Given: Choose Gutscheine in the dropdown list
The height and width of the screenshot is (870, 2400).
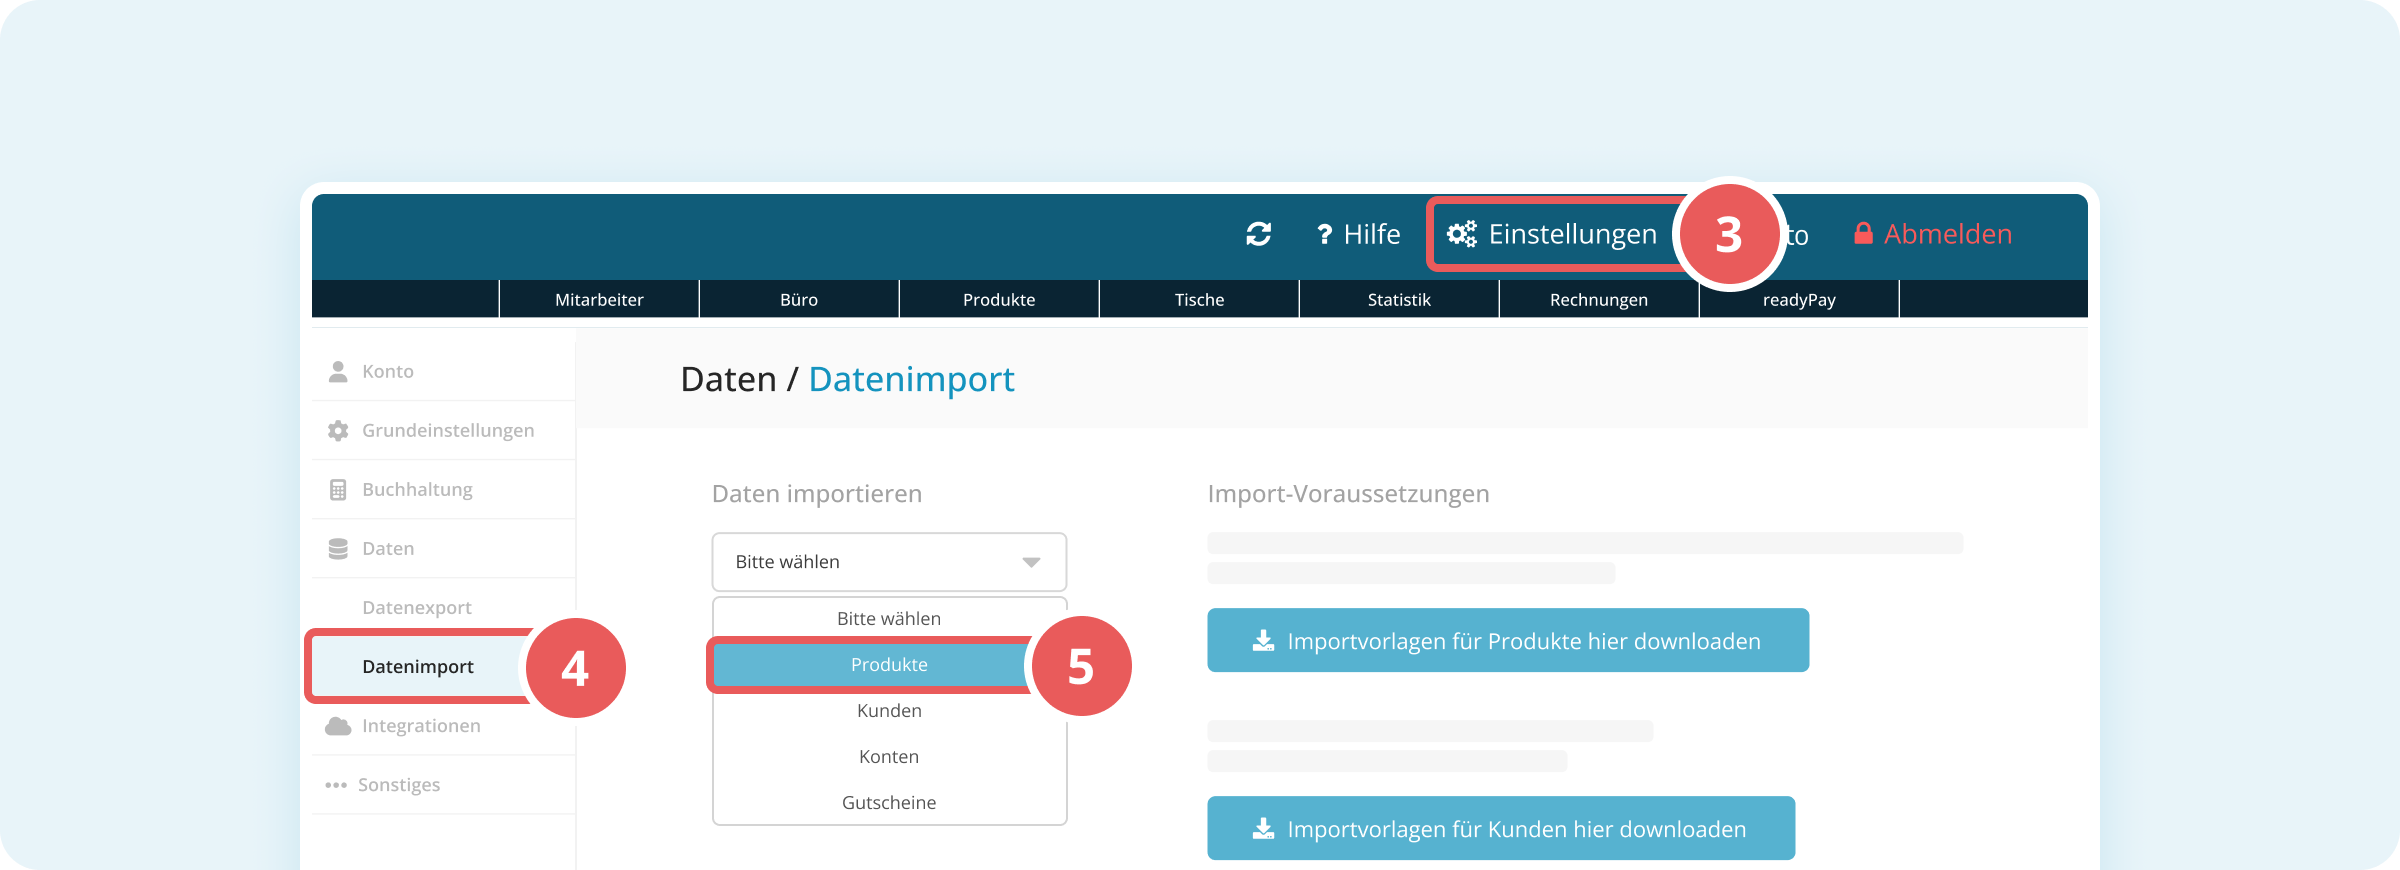Looking at the screenshot, I should [x=889, y=803].
